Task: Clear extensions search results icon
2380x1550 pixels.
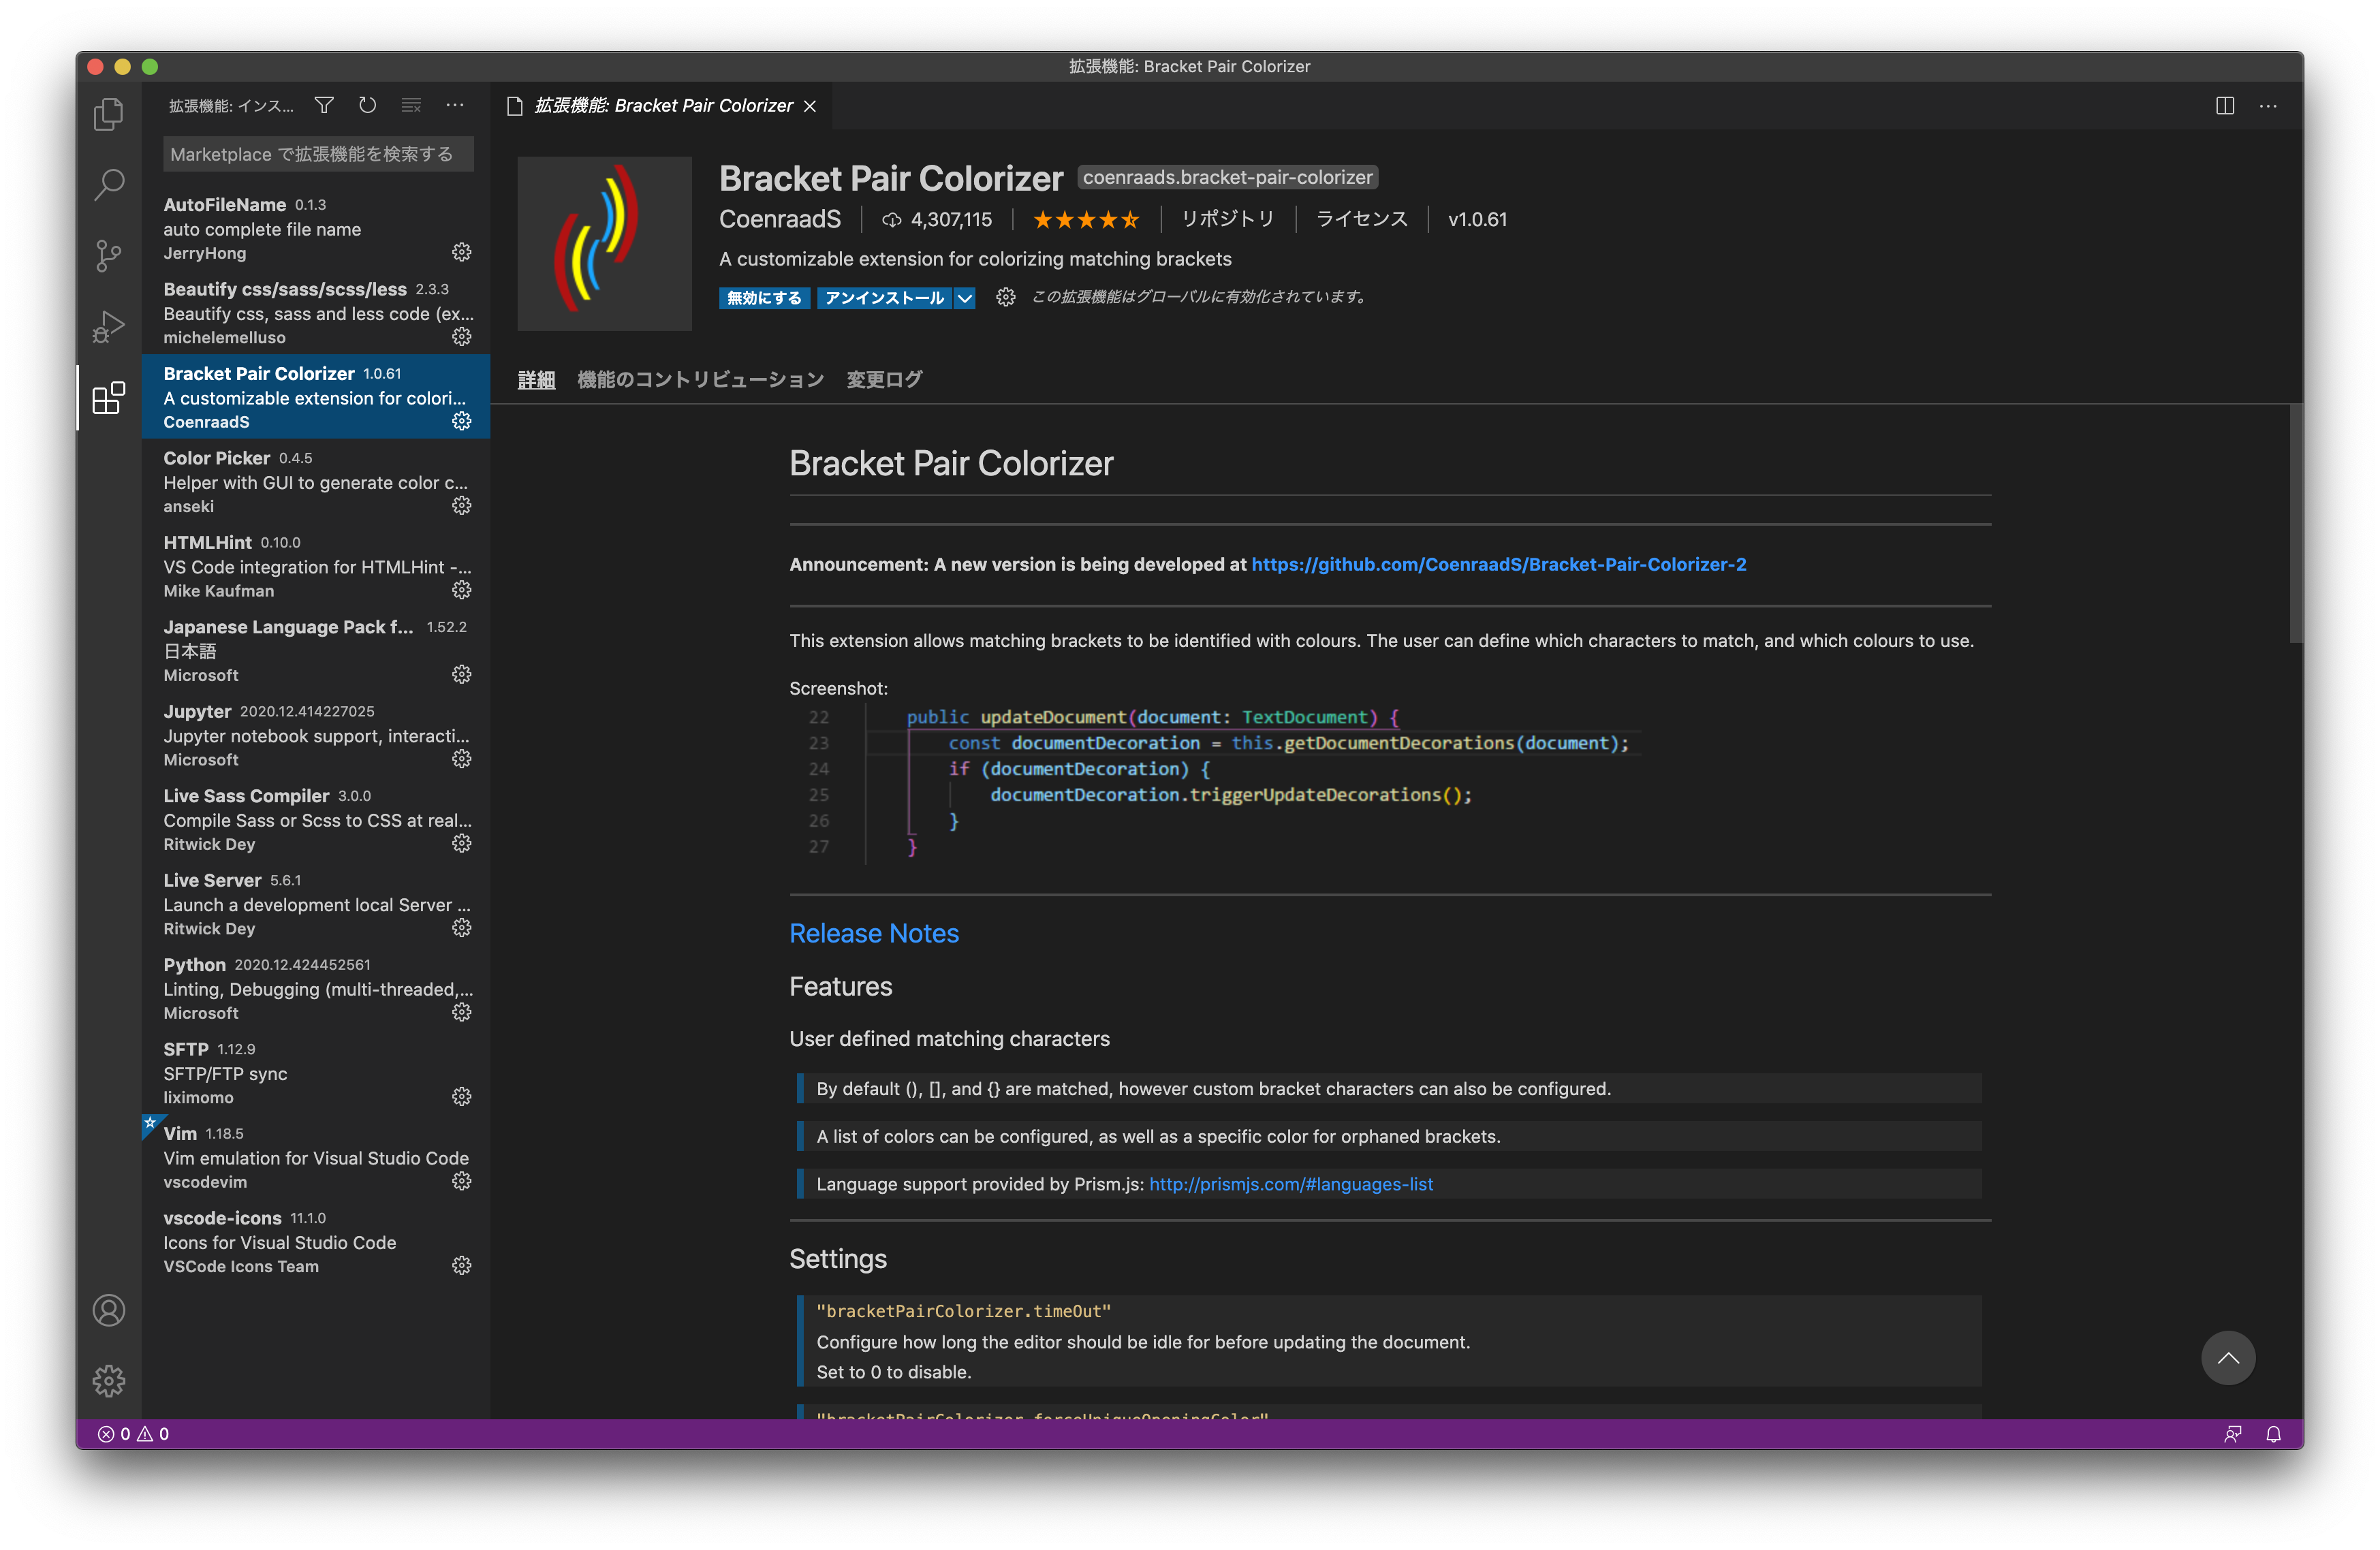Action: pos(411,105)
